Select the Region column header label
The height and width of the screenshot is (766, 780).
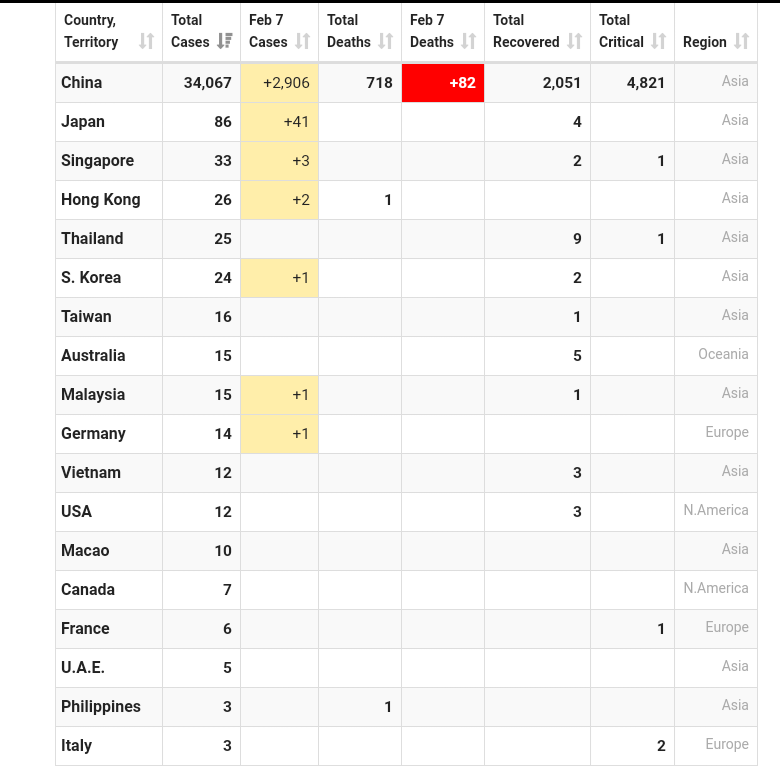(x=704, y=42)
